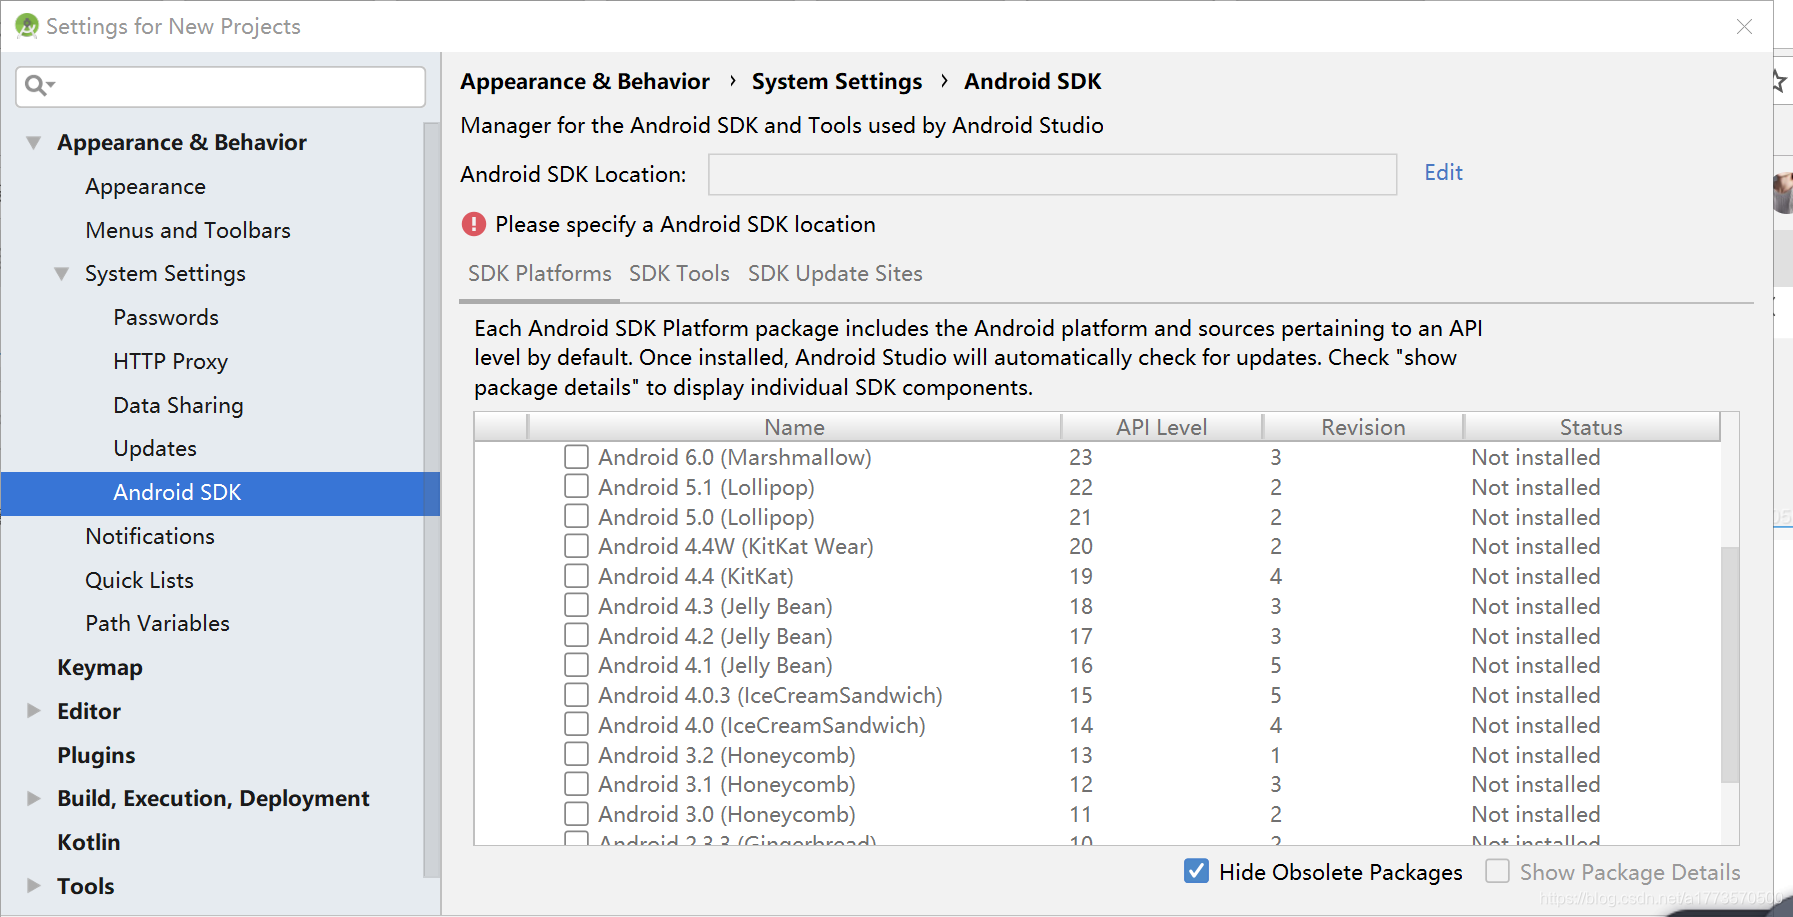Click the Android Studio logo in title bar
This screenshot has width=1793, height=917.
pos(27,26)
